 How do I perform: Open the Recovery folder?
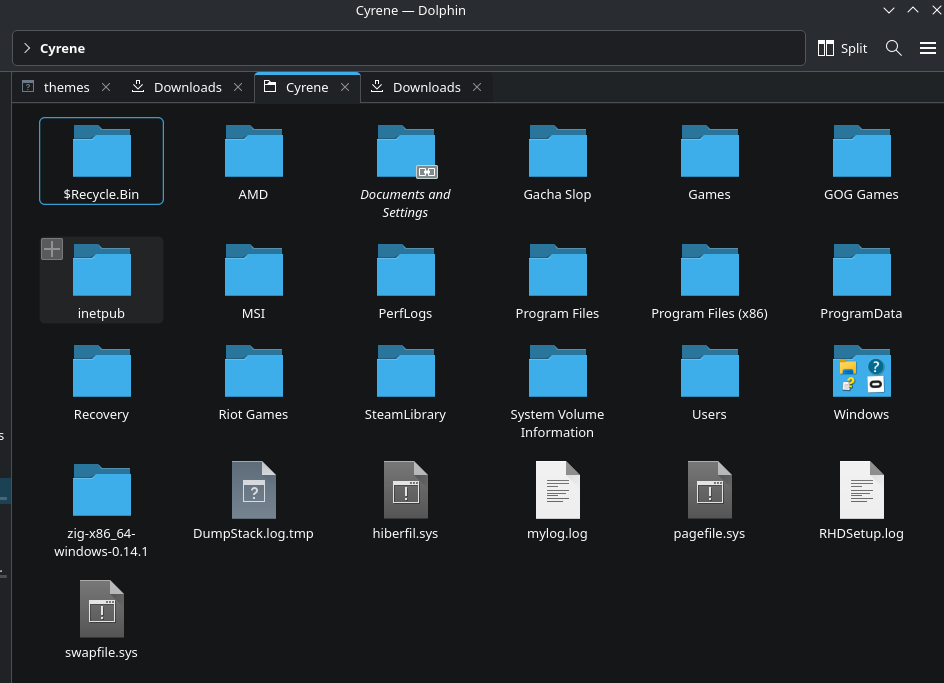coord(102,371)
